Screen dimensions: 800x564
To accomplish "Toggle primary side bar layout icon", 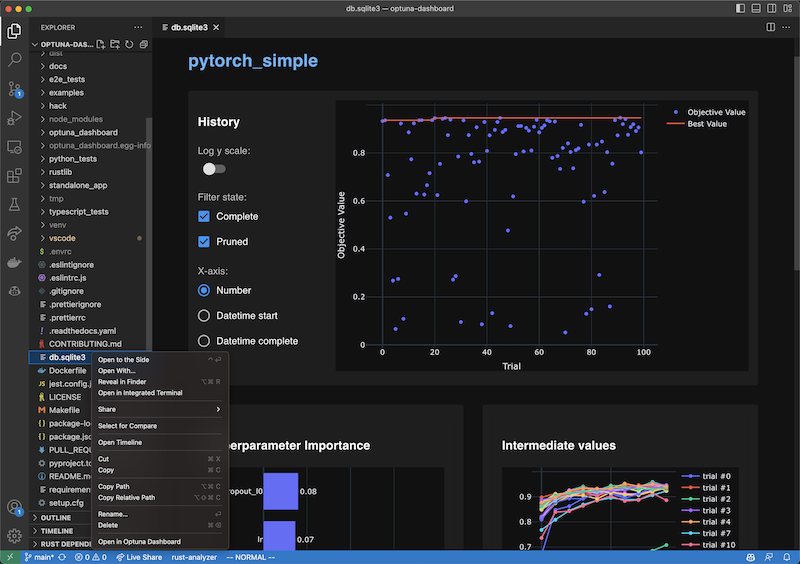I will click(740, 8).
